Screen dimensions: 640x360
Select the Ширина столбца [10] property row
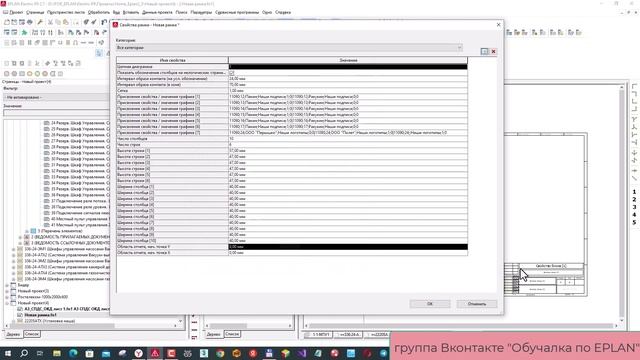click(292, 241)
